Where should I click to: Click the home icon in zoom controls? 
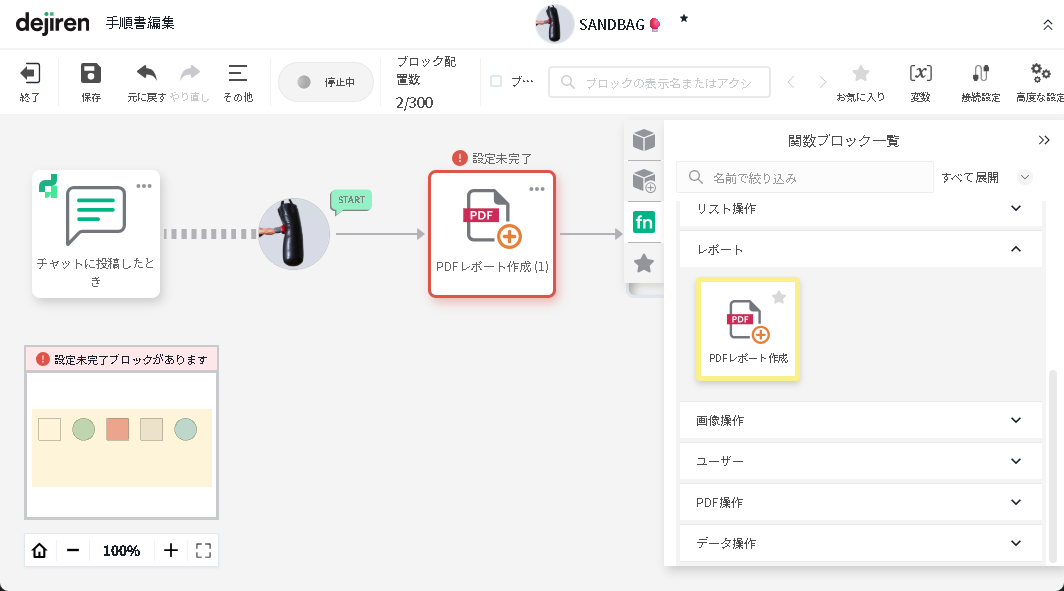(x=40, y=550)
